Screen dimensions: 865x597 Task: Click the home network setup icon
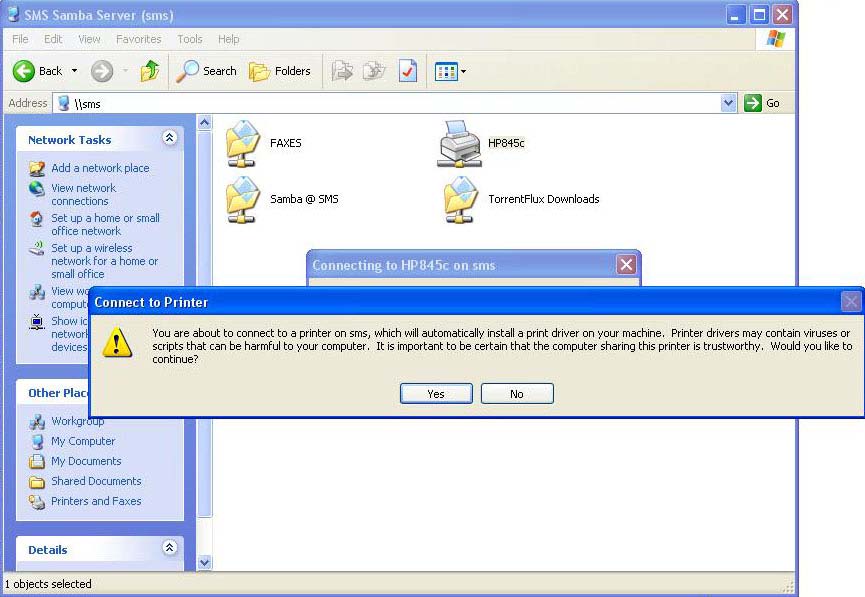point(37,219)
